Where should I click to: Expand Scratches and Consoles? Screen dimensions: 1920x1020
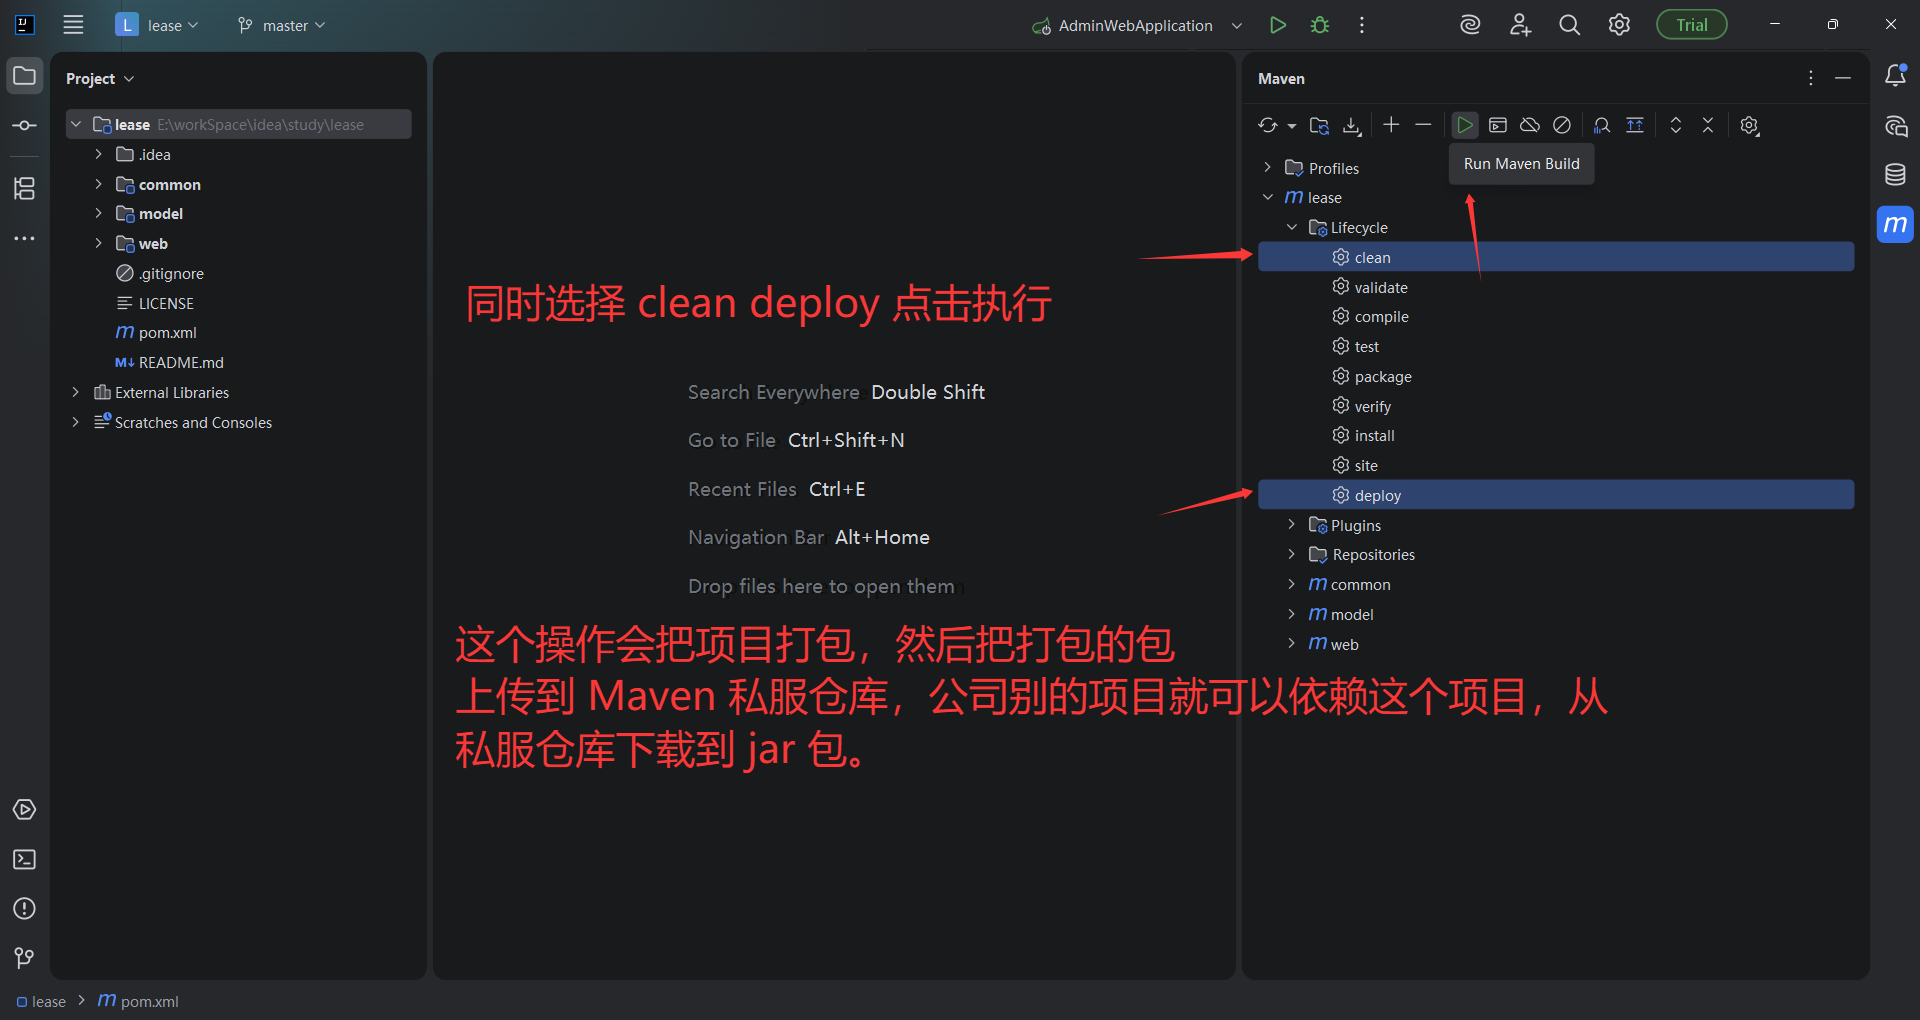75,422
